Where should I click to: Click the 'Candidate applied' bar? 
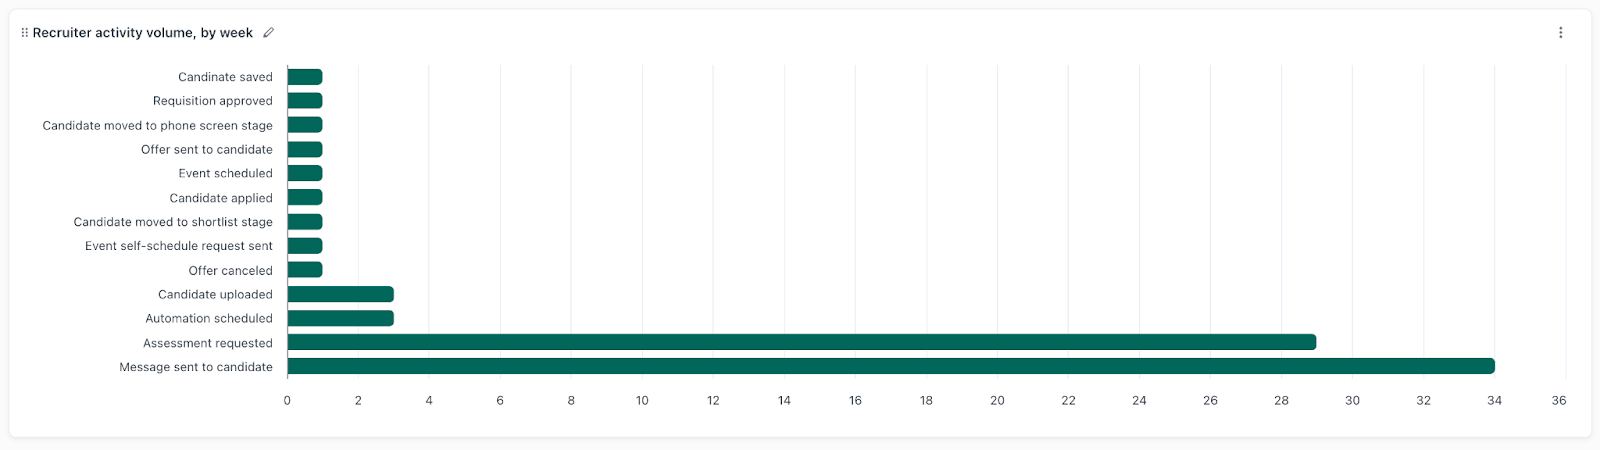point(305,198)
